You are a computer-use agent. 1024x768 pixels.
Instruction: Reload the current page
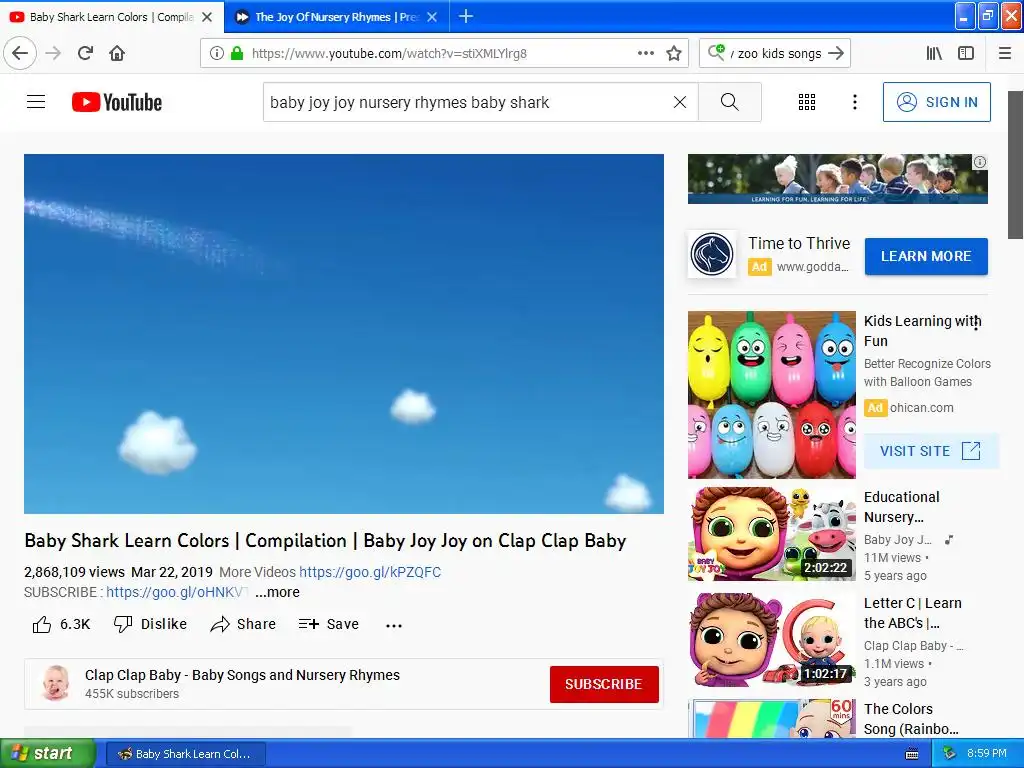coord(86,53)
